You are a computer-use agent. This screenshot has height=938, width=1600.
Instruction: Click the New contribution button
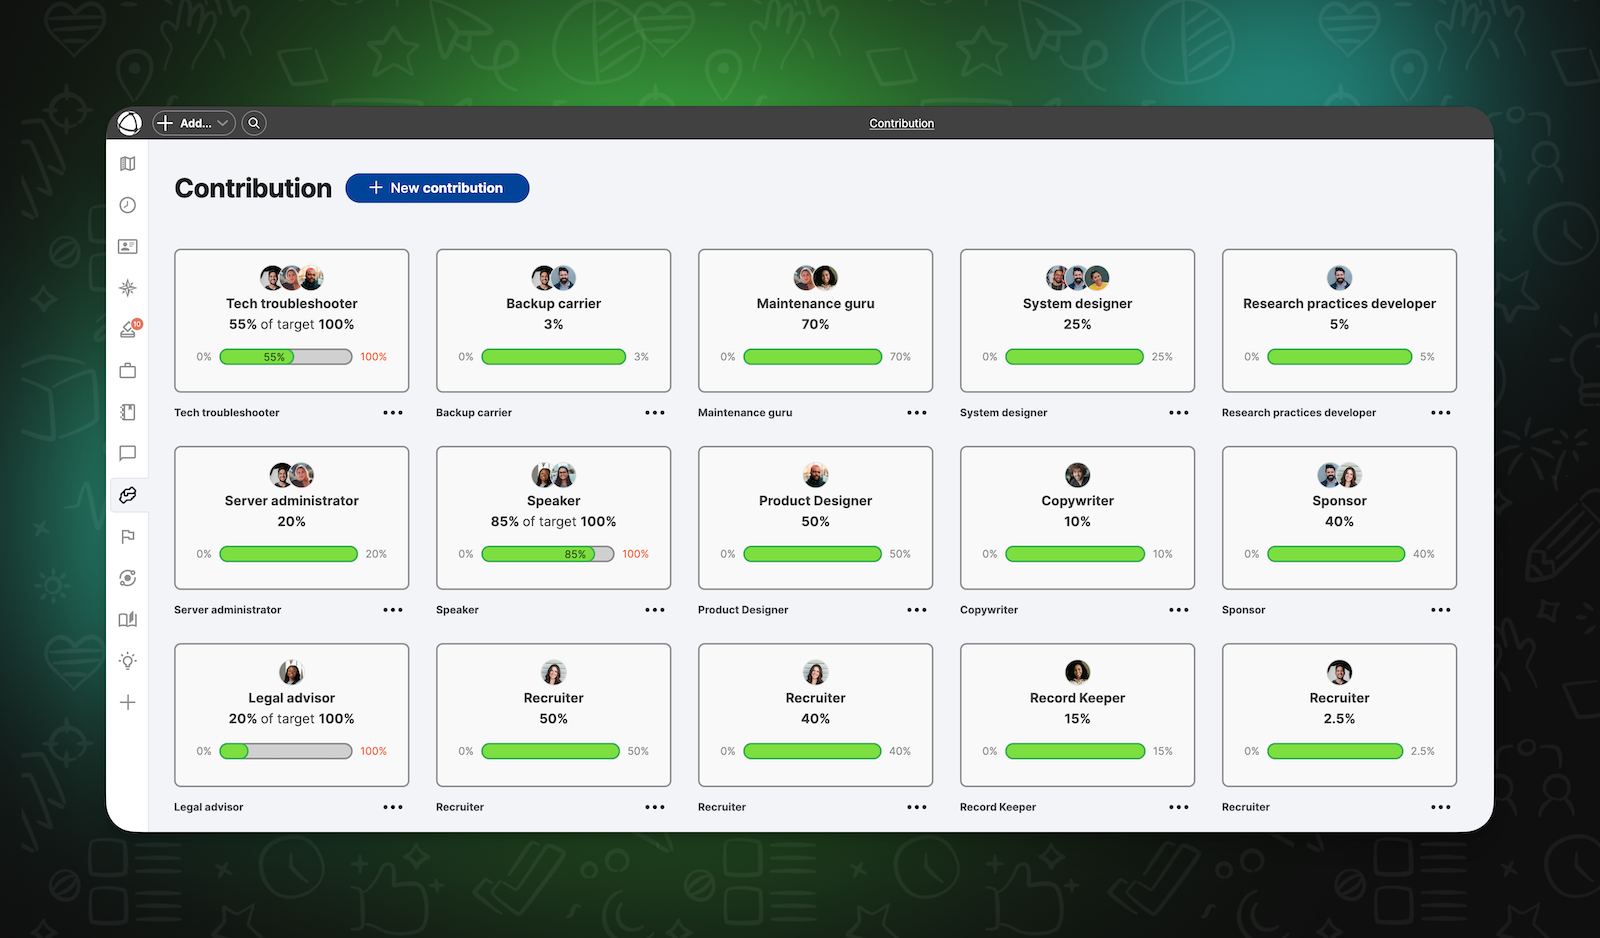point(437,187)
